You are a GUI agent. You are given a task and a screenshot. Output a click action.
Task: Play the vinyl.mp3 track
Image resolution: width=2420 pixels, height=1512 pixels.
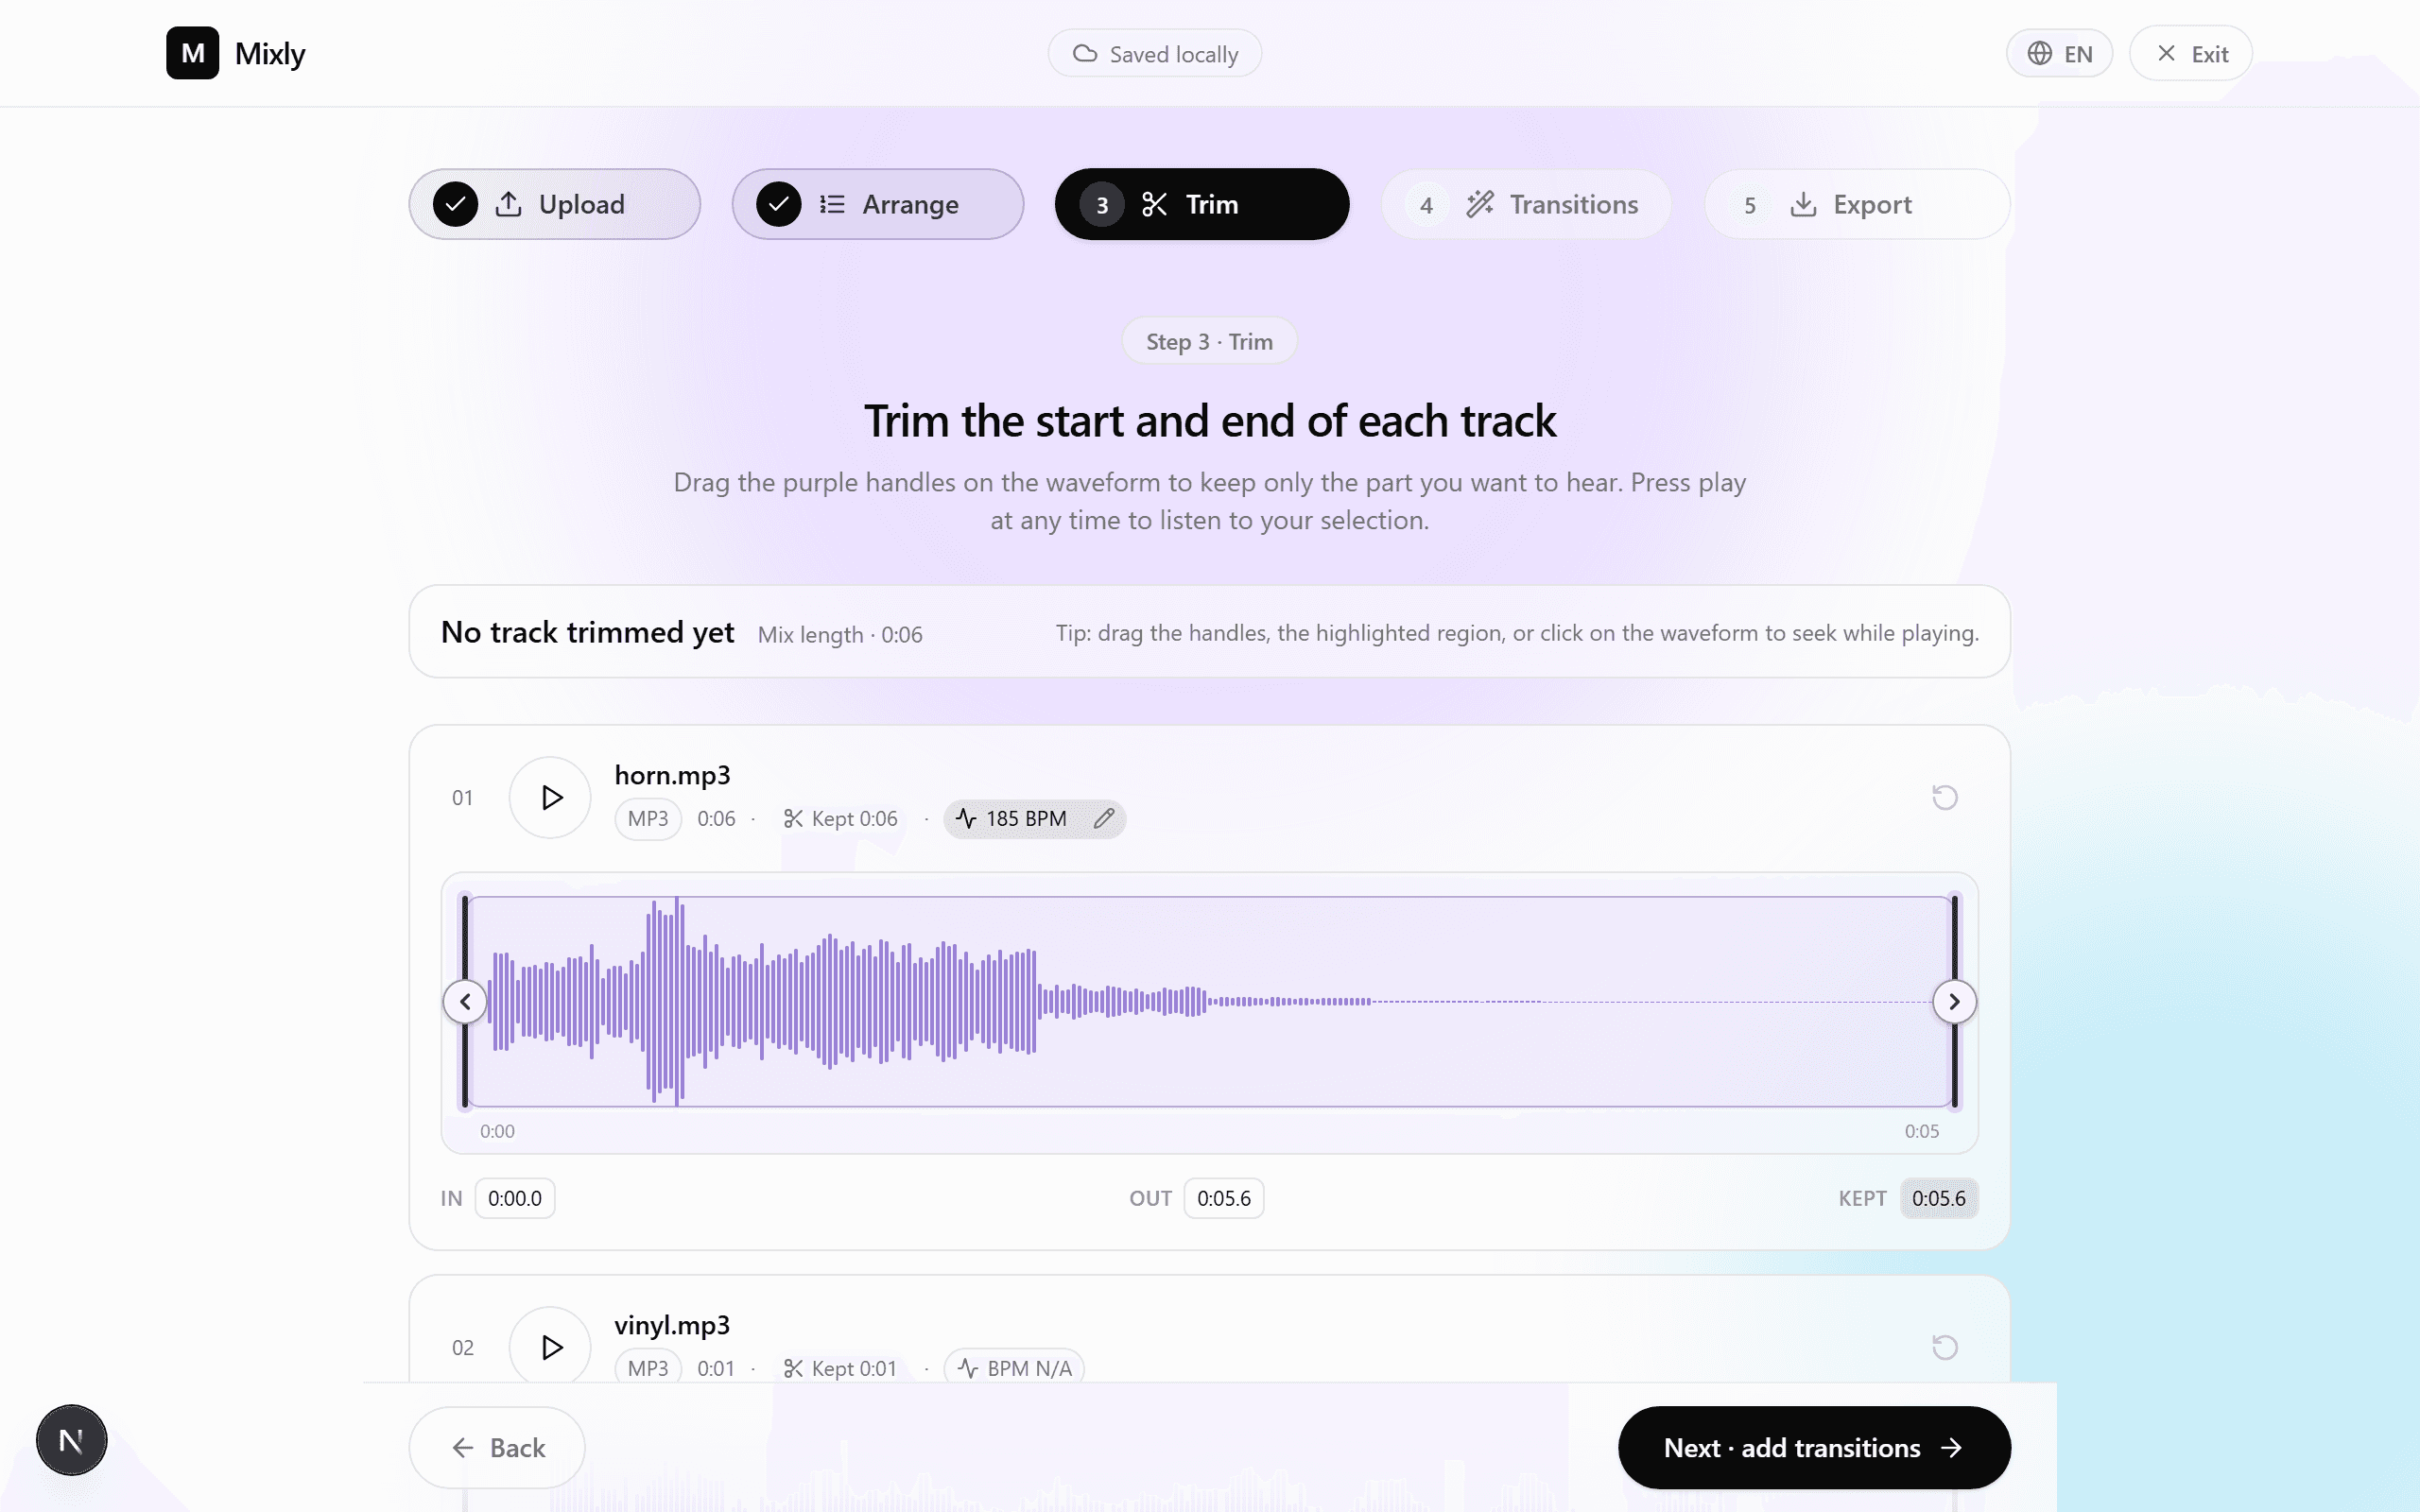coord(550,1347)
